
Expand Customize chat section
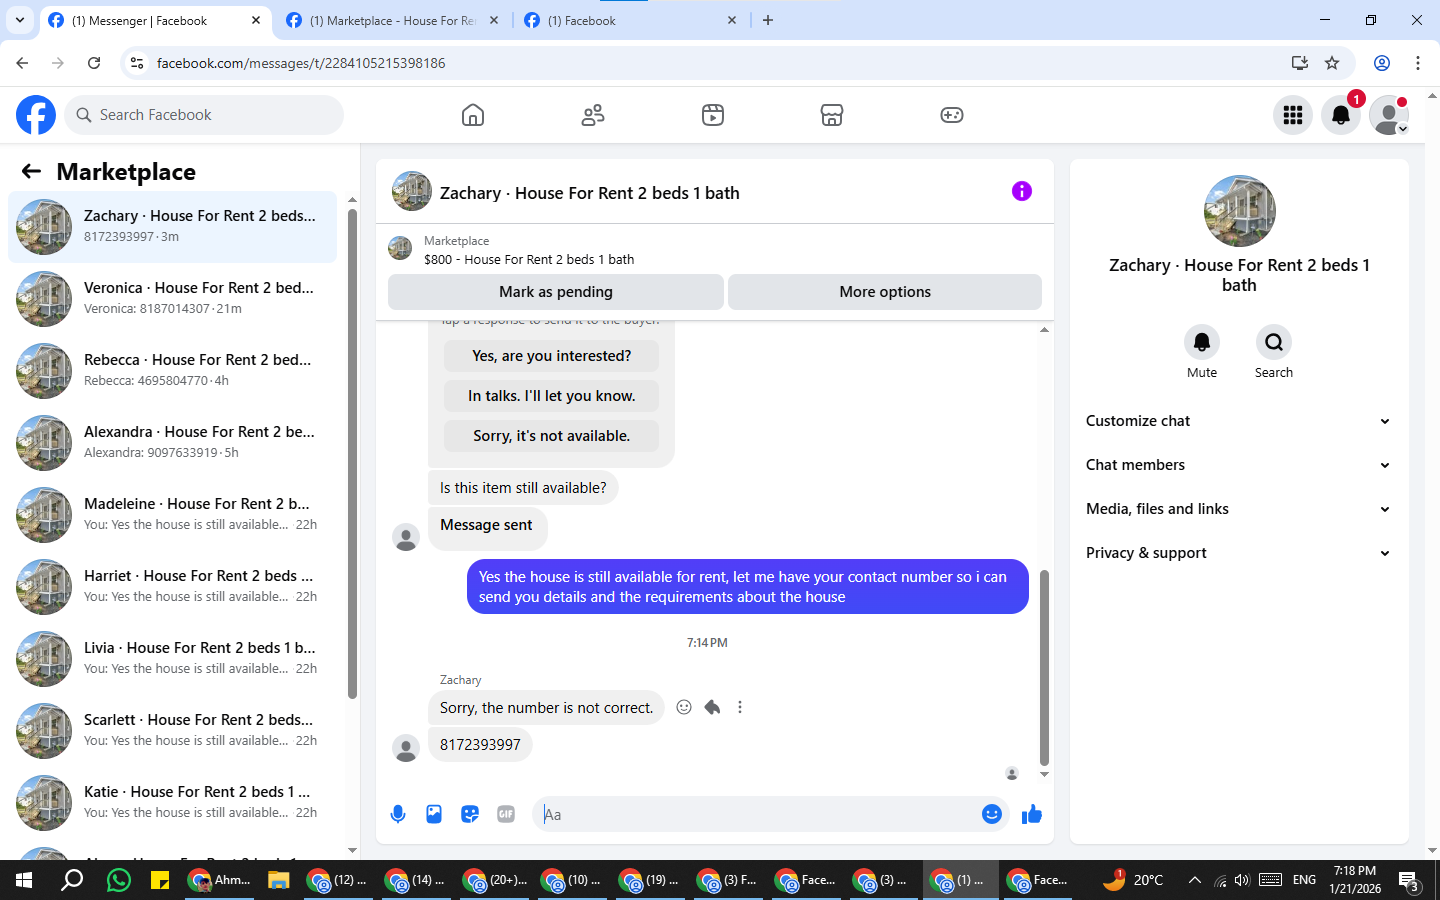[x=1238, y=421]
